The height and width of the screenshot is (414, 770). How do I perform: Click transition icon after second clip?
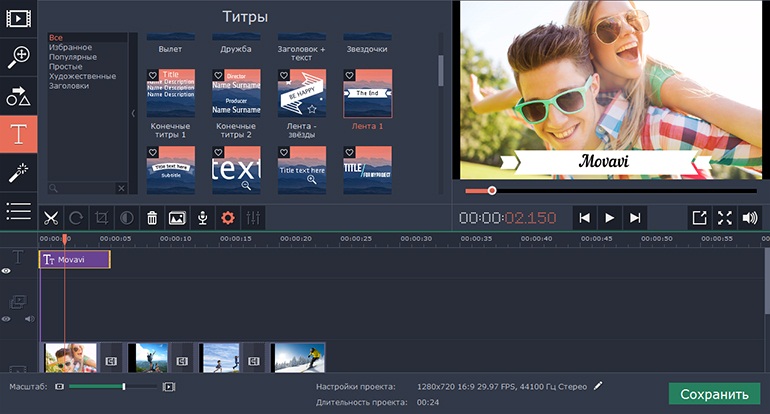[x=182, y=361]
